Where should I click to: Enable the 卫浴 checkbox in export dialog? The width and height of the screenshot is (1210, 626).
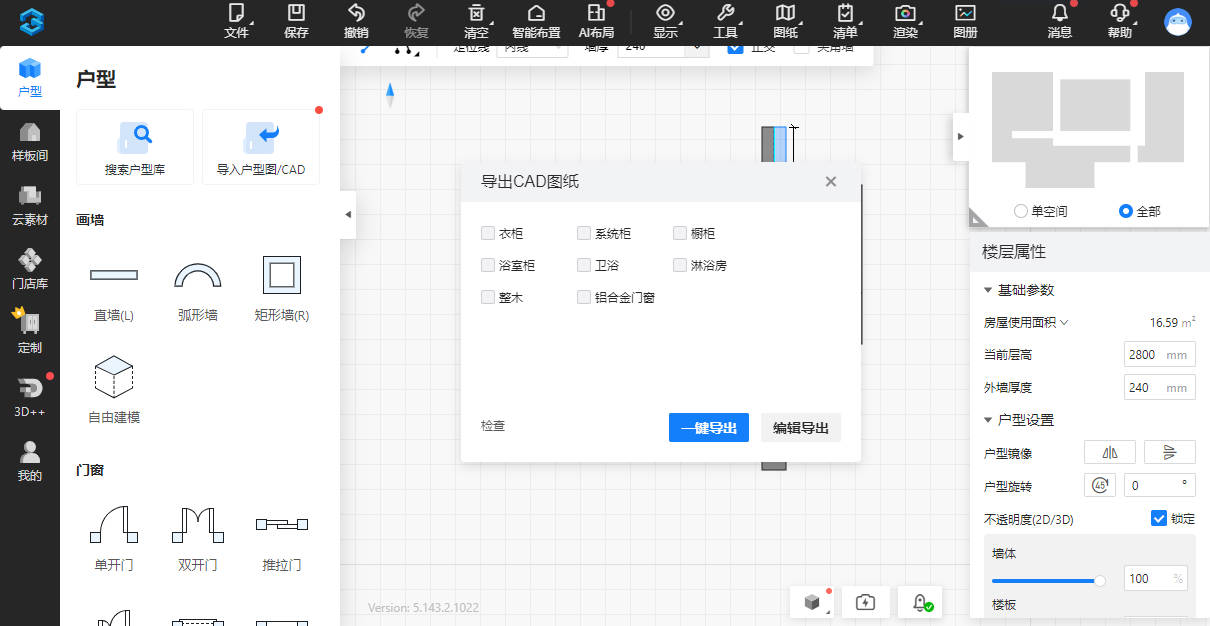584,264
